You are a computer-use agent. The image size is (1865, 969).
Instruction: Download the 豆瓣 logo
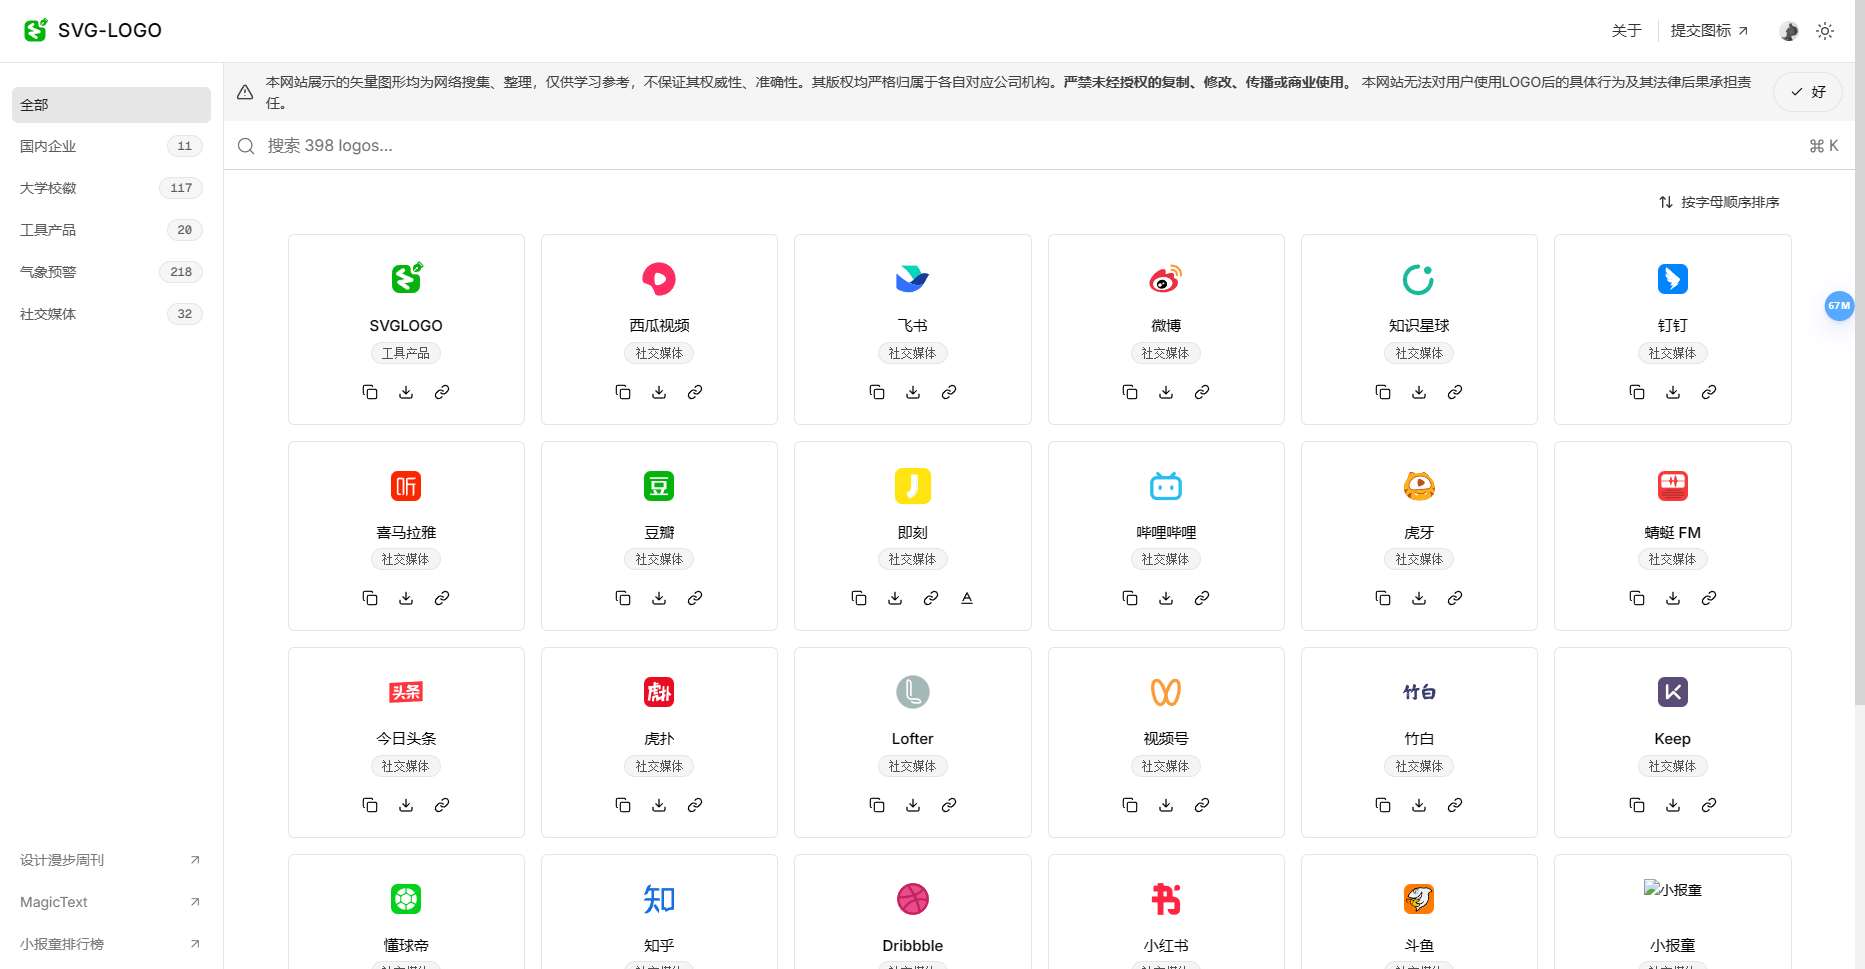tap(659, 598)
